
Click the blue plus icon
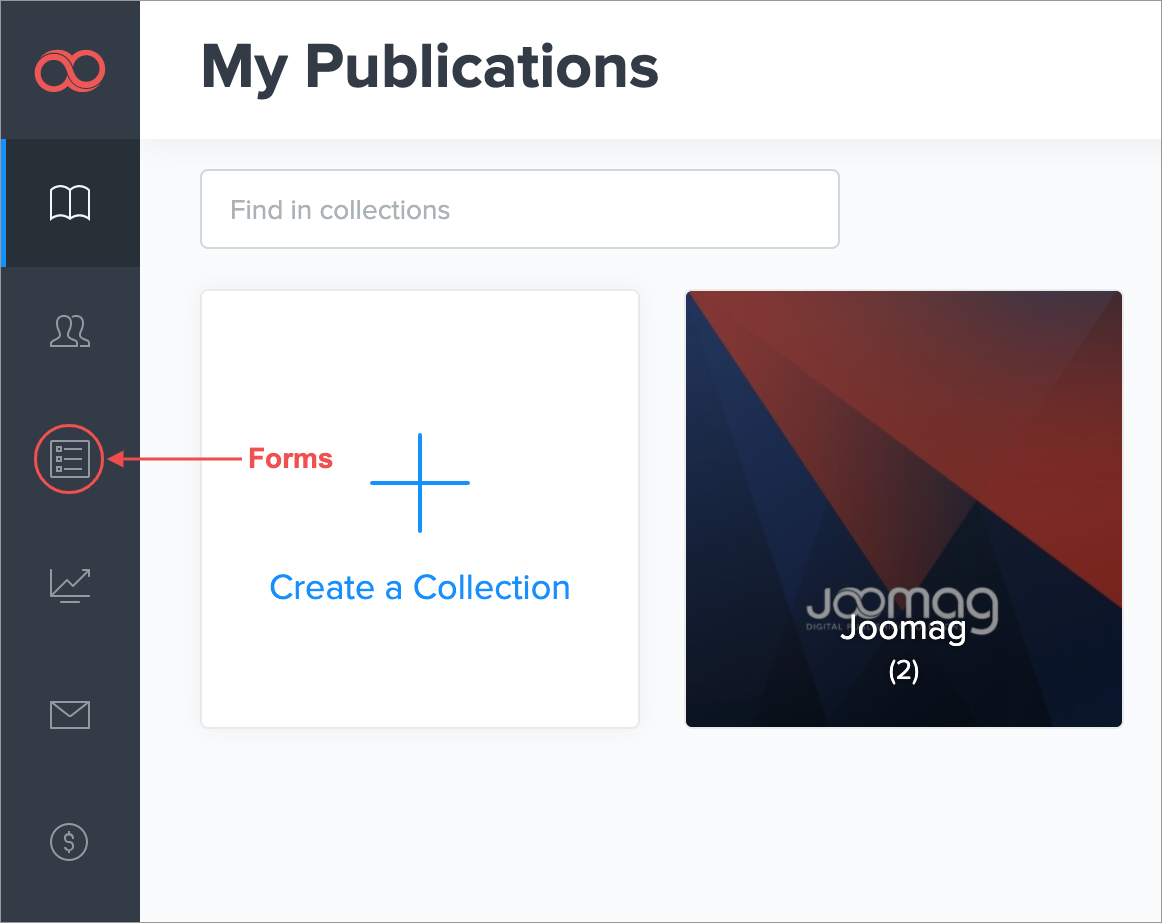tap(420, 483)
